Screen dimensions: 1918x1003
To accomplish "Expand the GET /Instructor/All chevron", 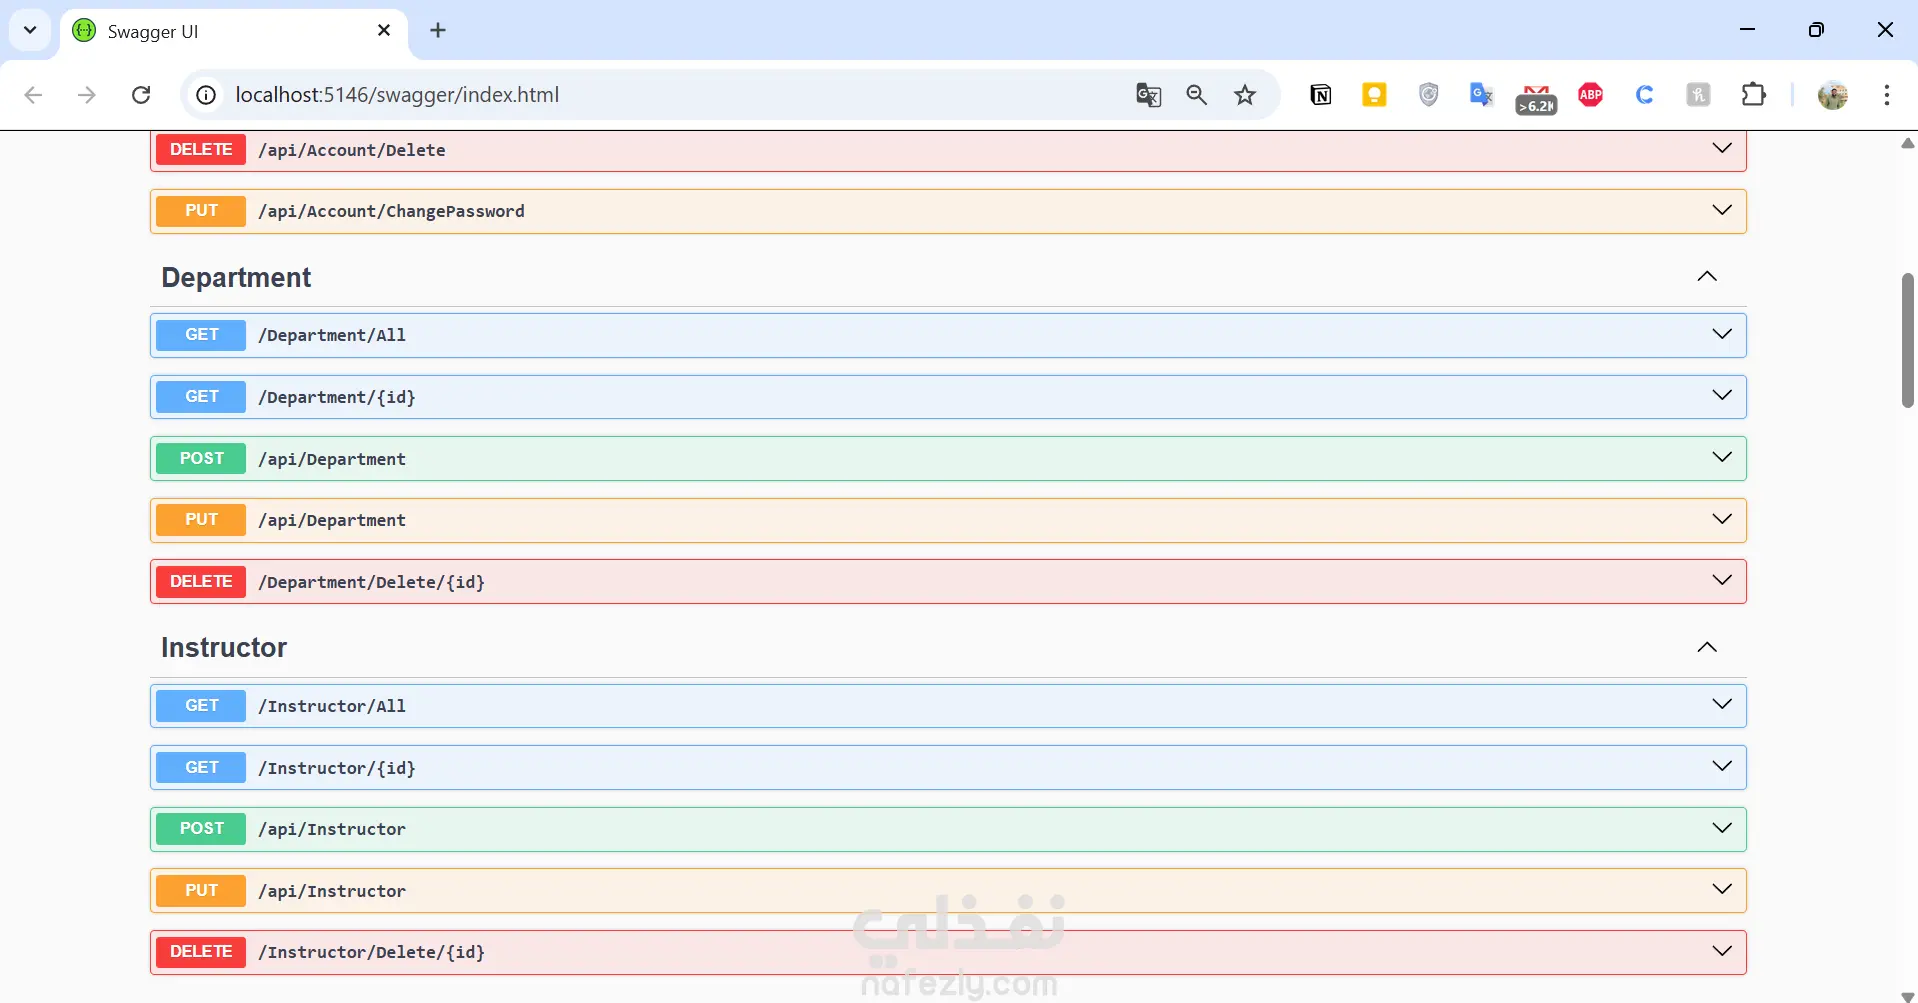I will tap(1722, 704).
